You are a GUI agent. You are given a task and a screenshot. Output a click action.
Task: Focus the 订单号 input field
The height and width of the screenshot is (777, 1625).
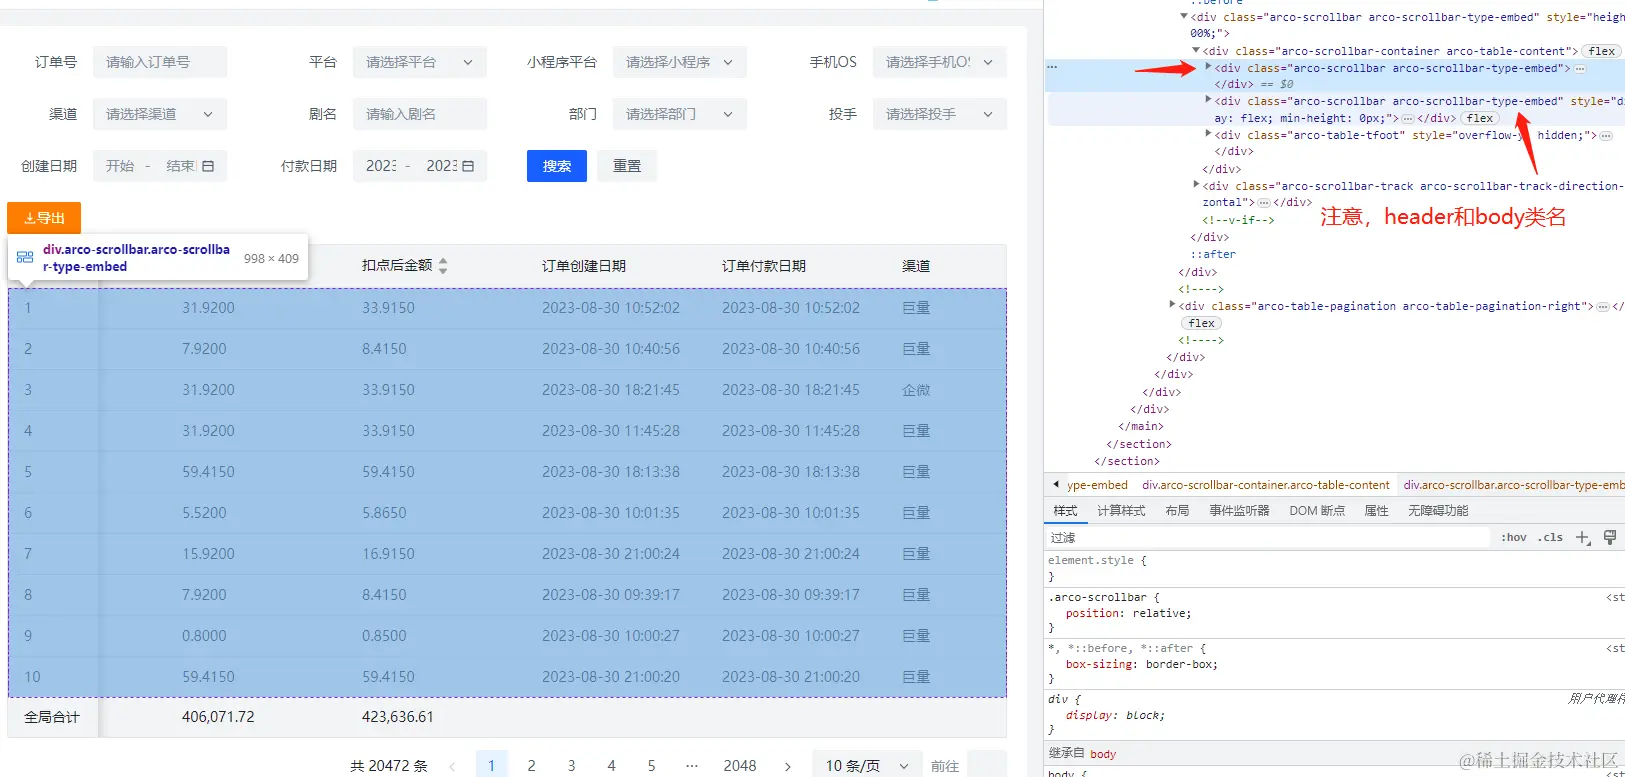160,62
